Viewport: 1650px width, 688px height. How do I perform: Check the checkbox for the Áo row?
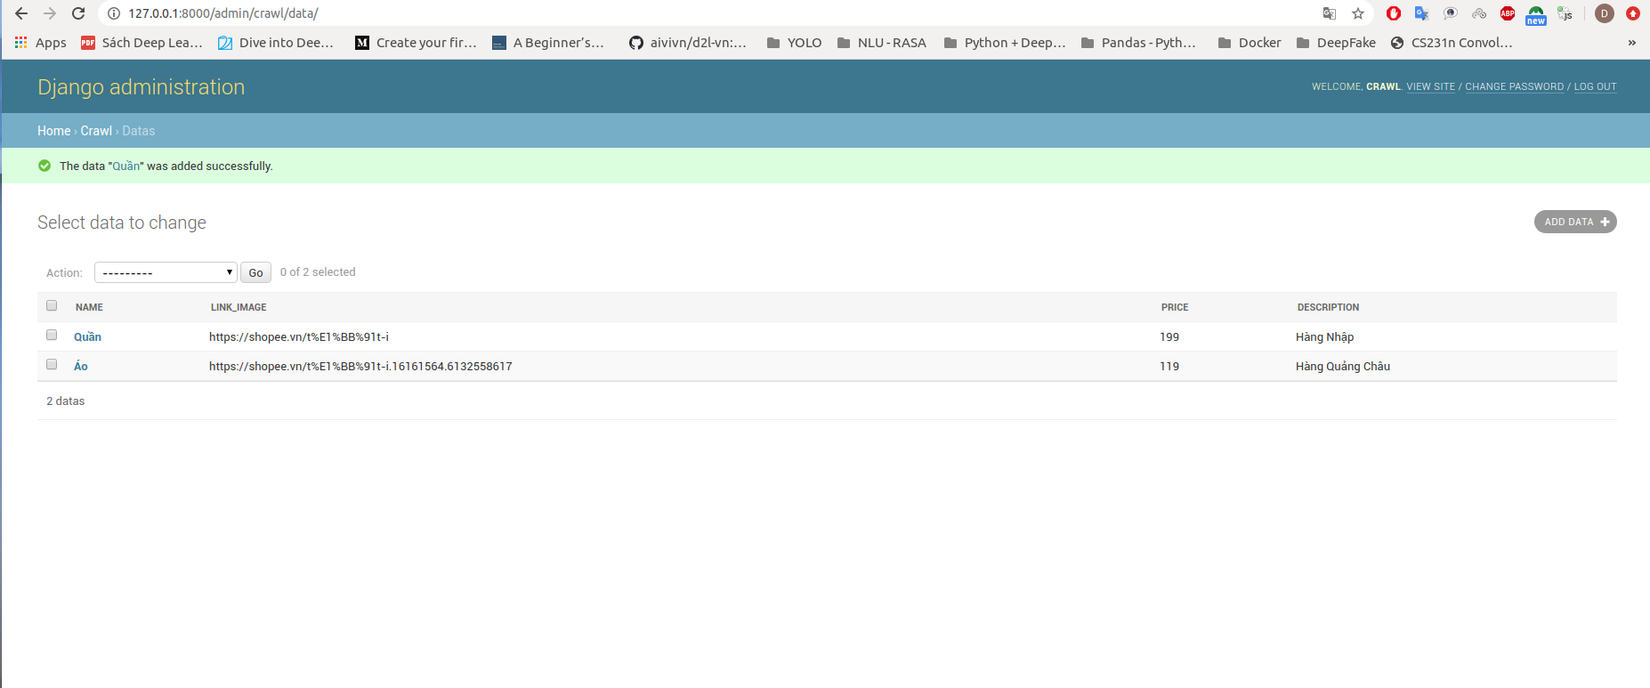point(52,365)
